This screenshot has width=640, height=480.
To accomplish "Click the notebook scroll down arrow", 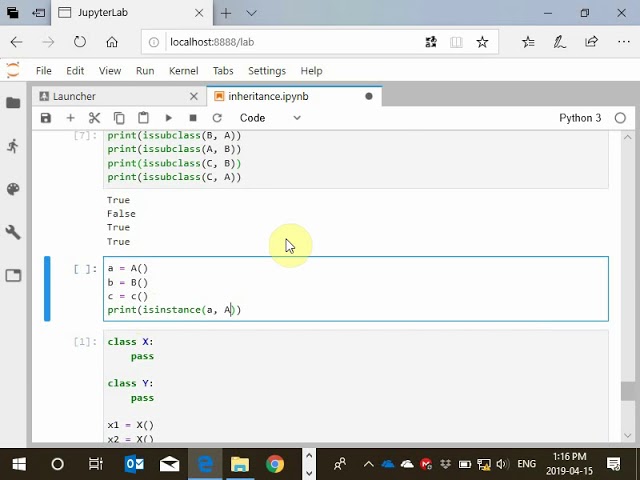I will click(x=628, y=436).
